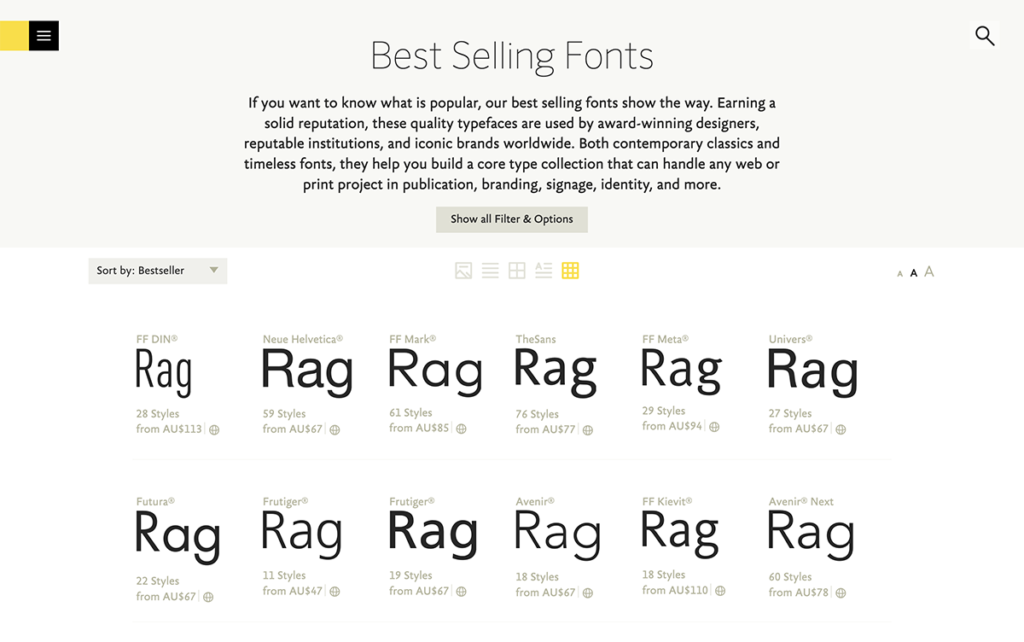Click the '59 Styles' text
1024x642 pixels.
point(284,414)
